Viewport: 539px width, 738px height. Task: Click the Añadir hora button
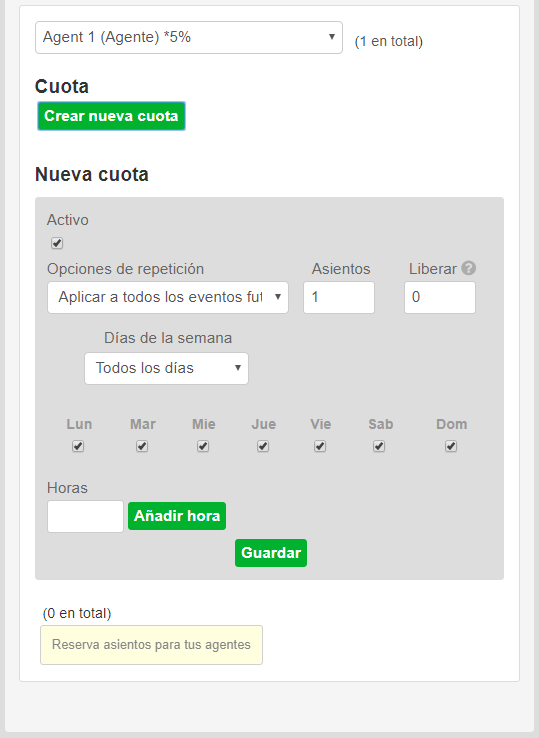point(177,516)
